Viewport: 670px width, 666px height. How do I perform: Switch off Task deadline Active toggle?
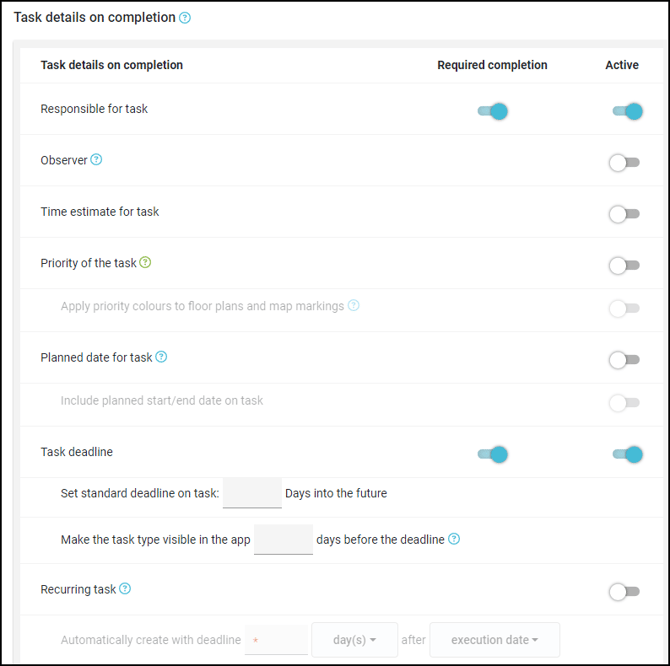(x=627, y=454)
